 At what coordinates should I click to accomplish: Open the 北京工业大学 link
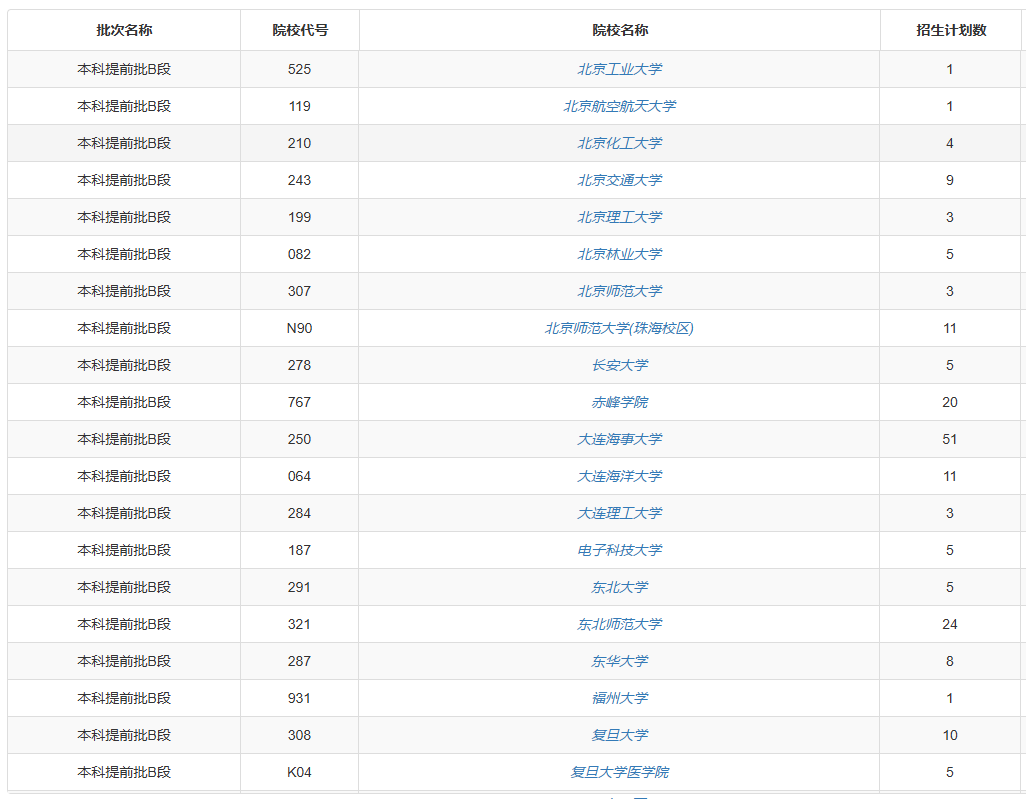tap(620, 69)
